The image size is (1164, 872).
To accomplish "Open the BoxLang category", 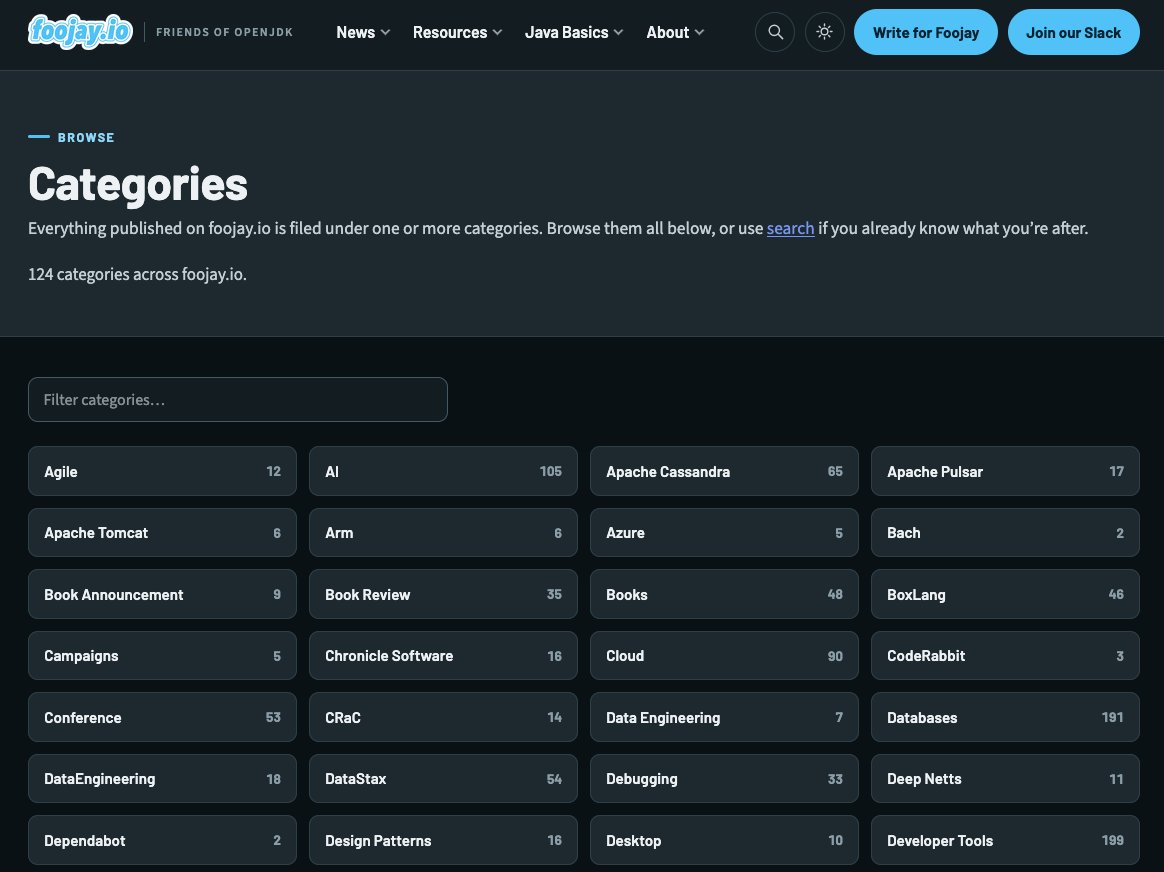I will click(x=1005, y=594).
